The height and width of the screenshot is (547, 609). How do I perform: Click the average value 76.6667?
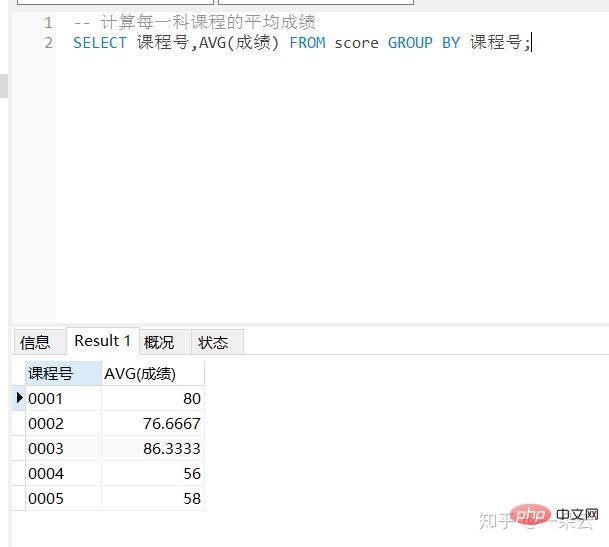point(153,423)
